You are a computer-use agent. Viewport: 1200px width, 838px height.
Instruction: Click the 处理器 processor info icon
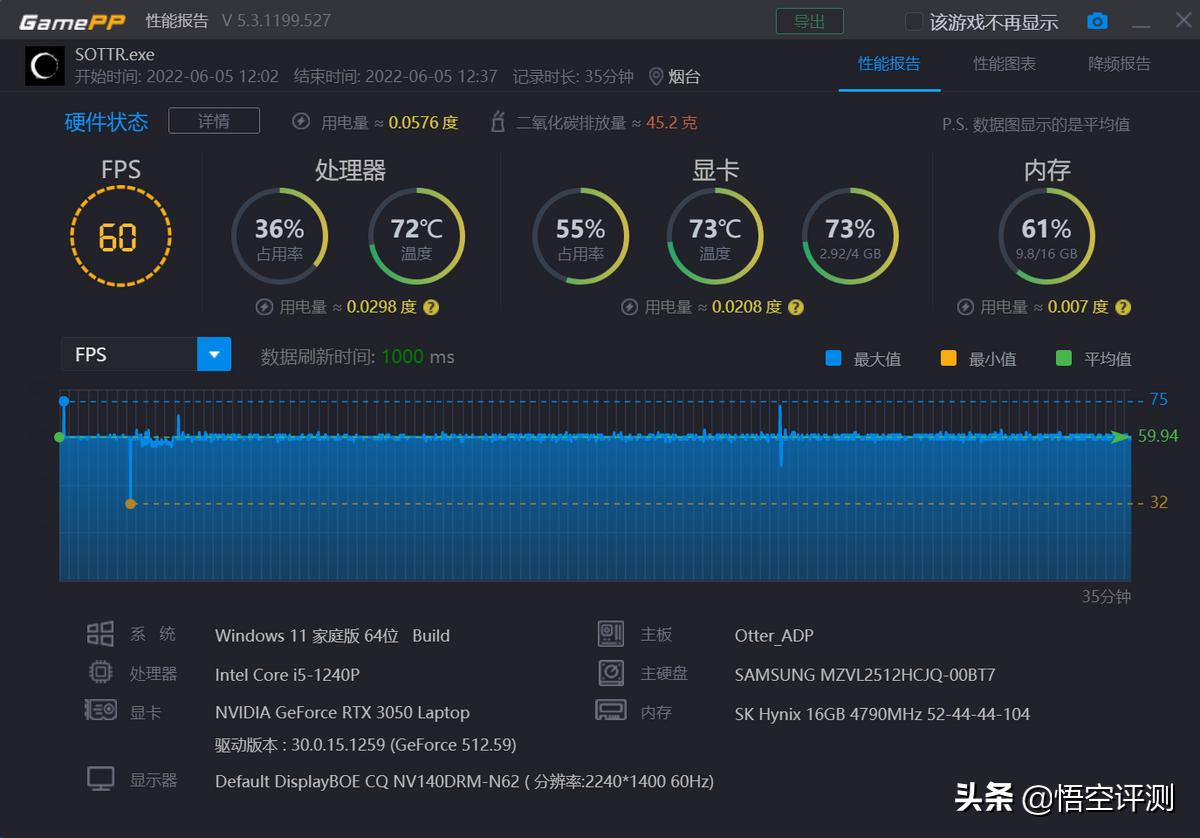coord(100,672)
